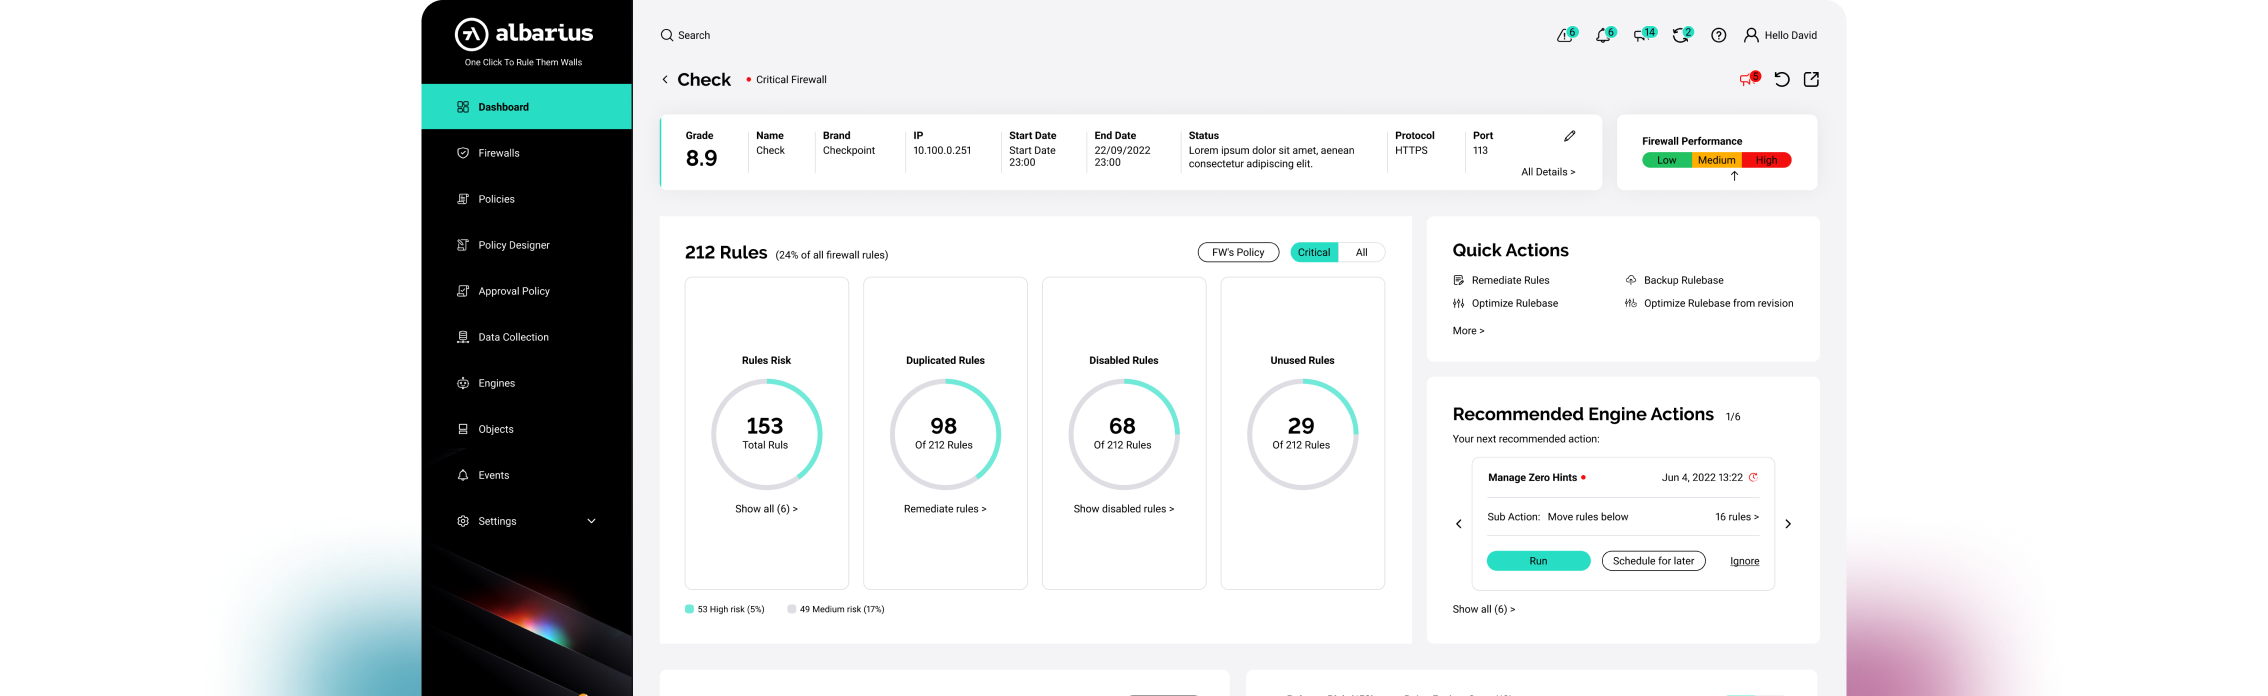2268x696 pixels.
Task: Click the sync icon with badge 2
Action: tap(1683, 35)
